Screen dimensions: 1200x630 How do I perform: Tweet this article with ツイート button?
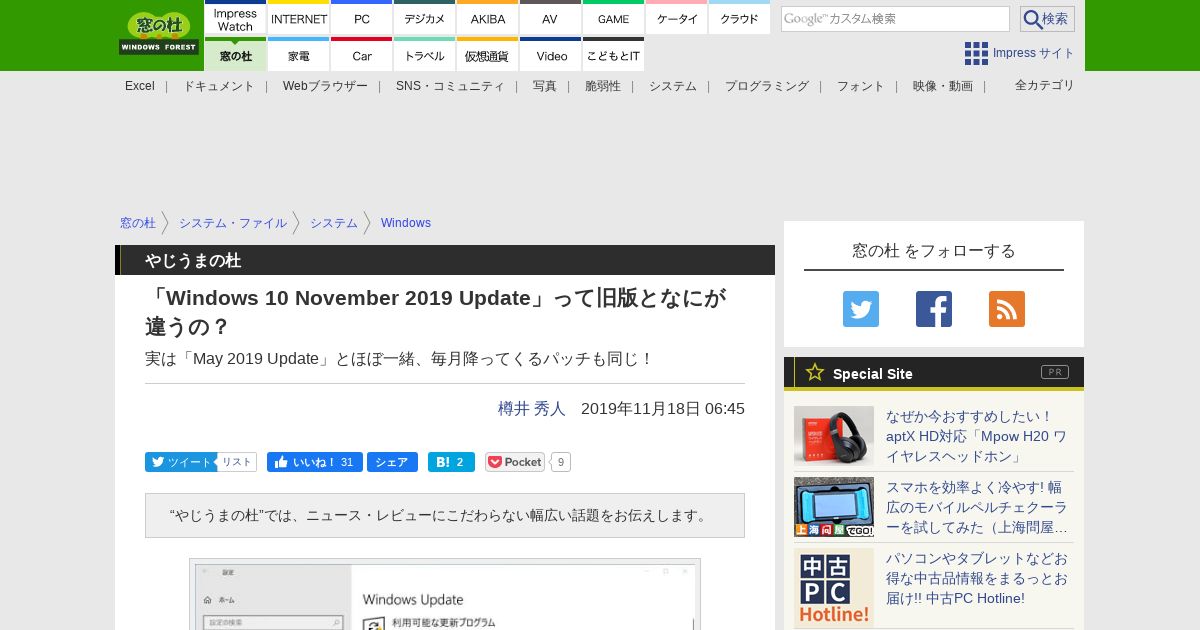[181, 462]
